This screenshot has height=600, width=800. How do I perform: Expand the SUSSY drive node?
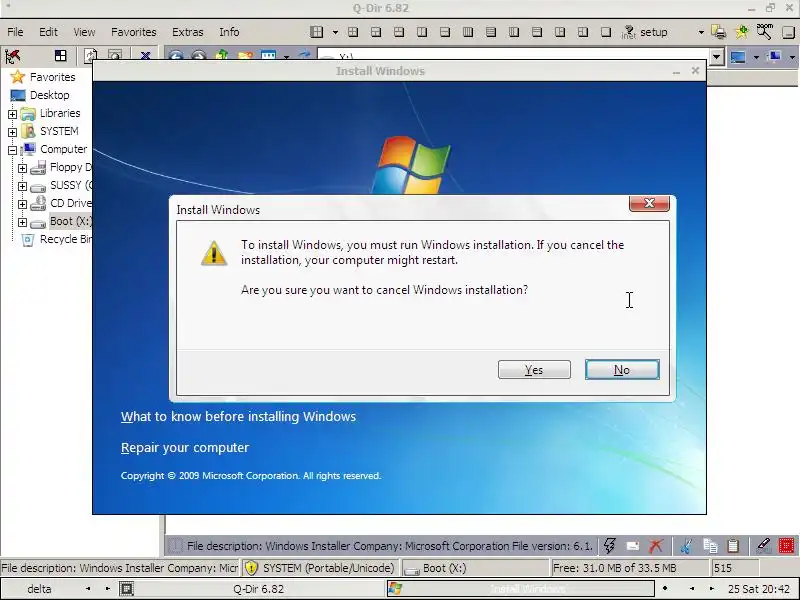(x=22, y=186)
